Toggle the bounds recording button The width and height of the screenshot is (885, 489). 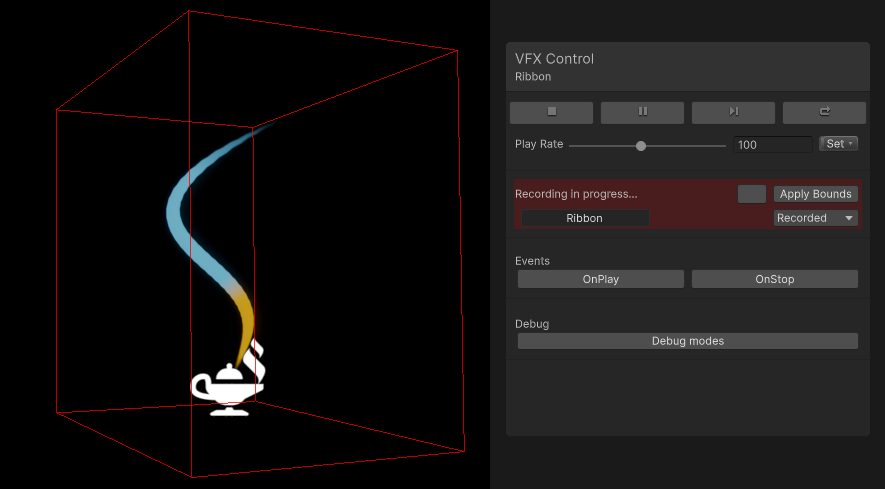751,194
